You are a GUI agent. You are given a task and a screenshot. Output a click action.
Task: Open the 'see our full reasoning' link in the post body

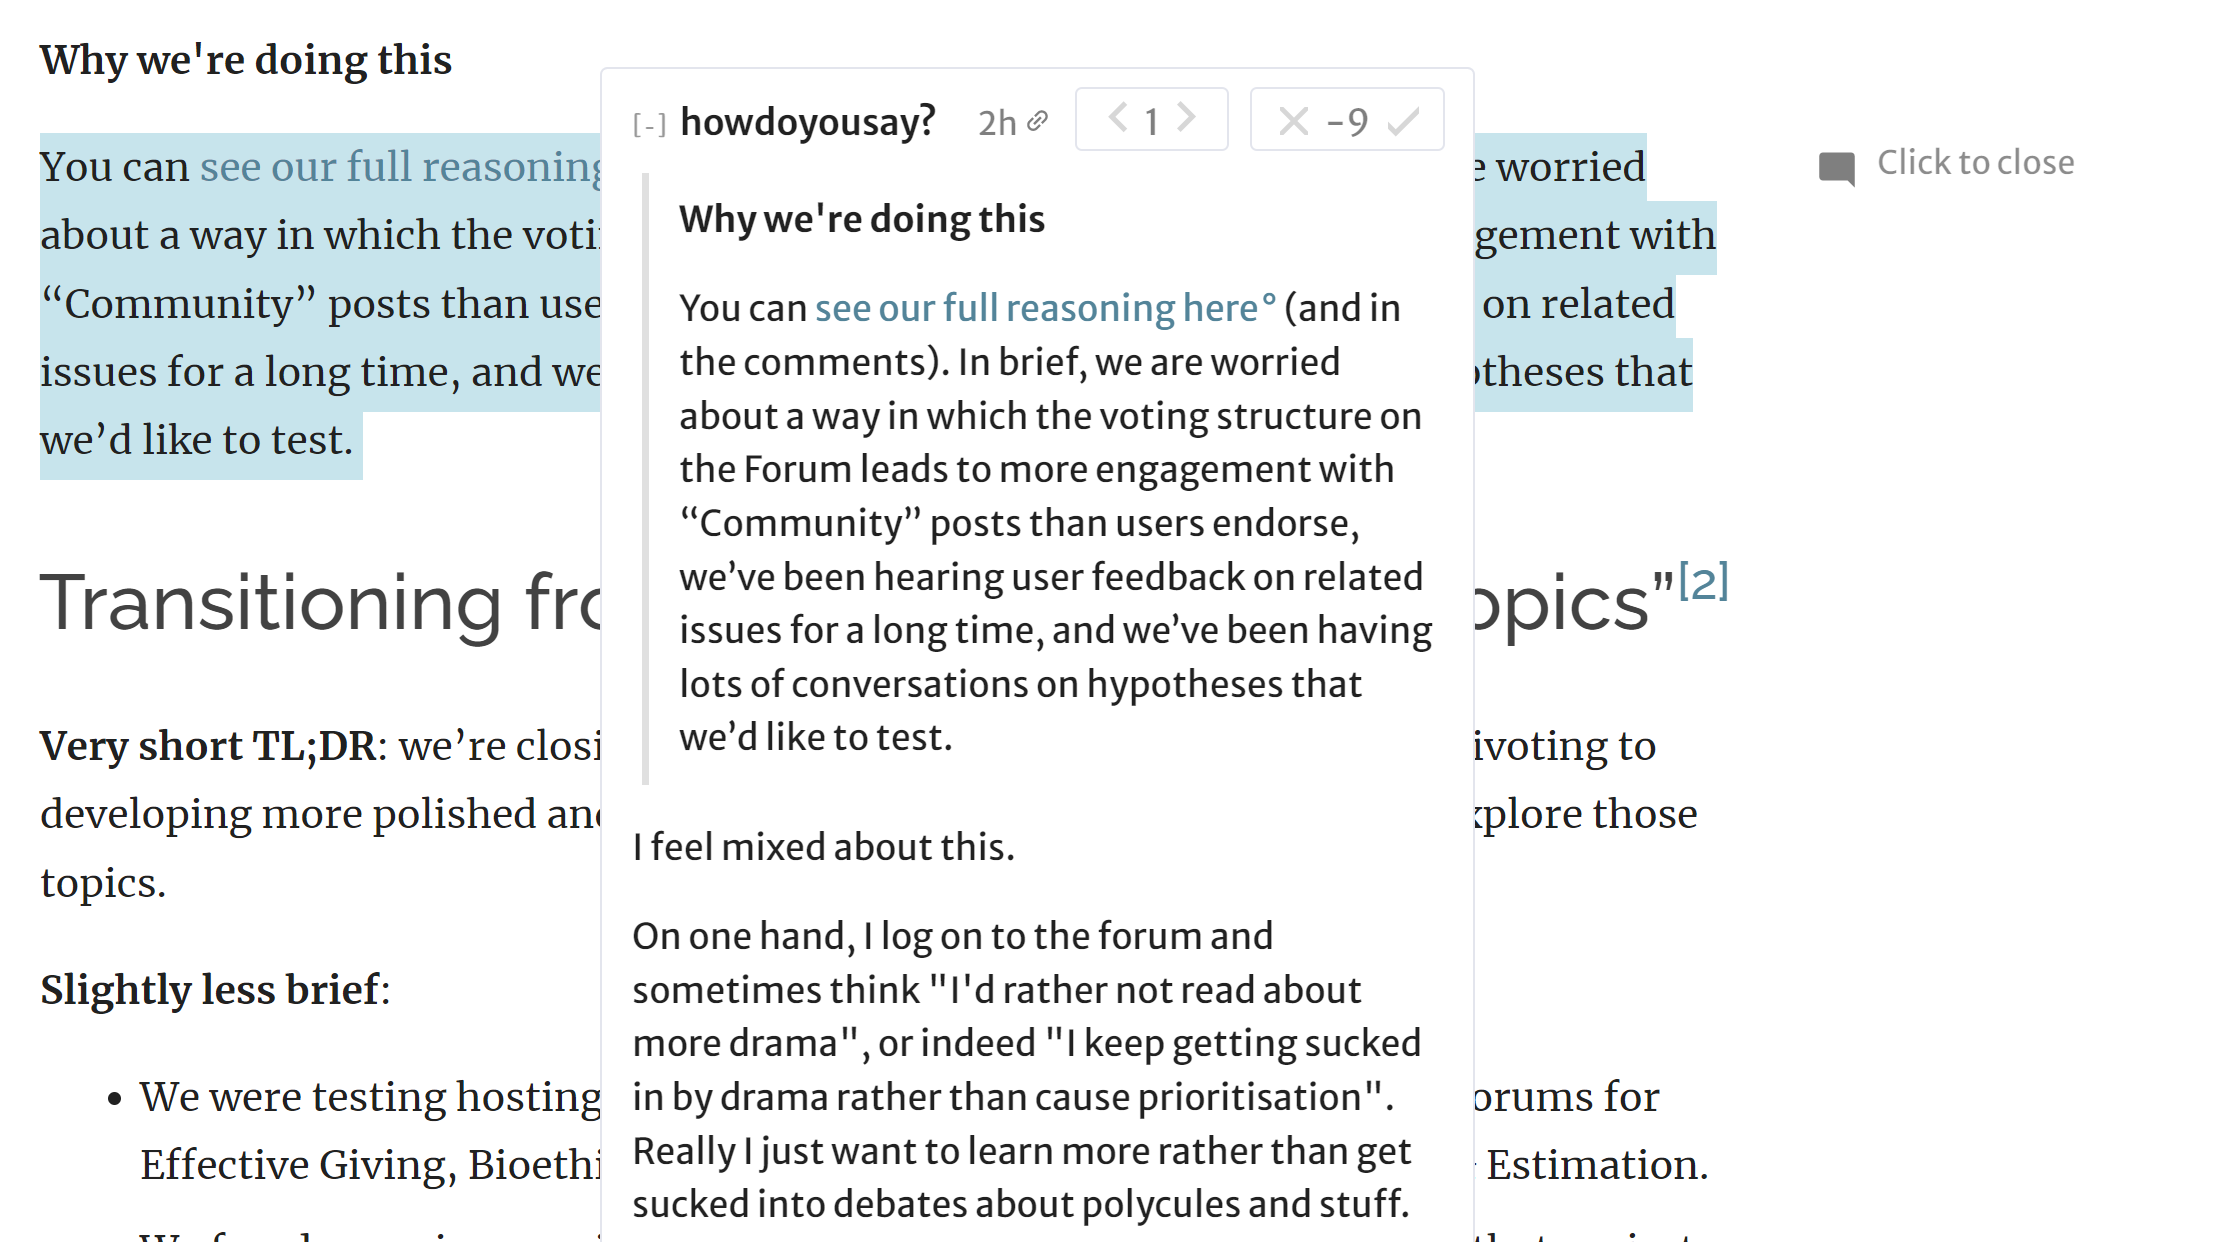point(400,167)
